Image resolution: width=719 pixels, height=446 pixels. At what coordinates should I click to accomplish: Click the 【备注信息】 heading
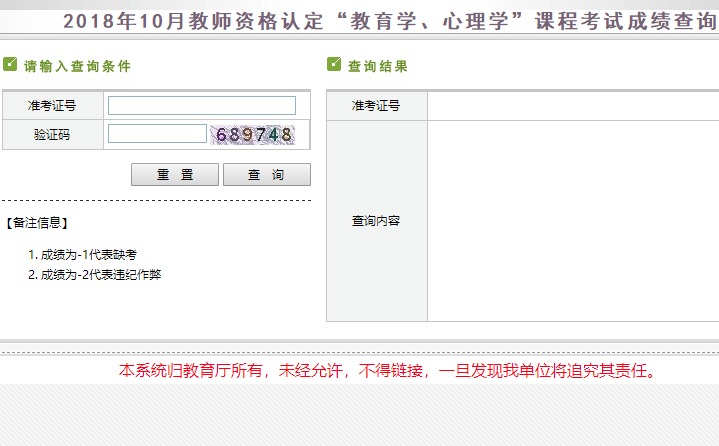click(37, 223)
